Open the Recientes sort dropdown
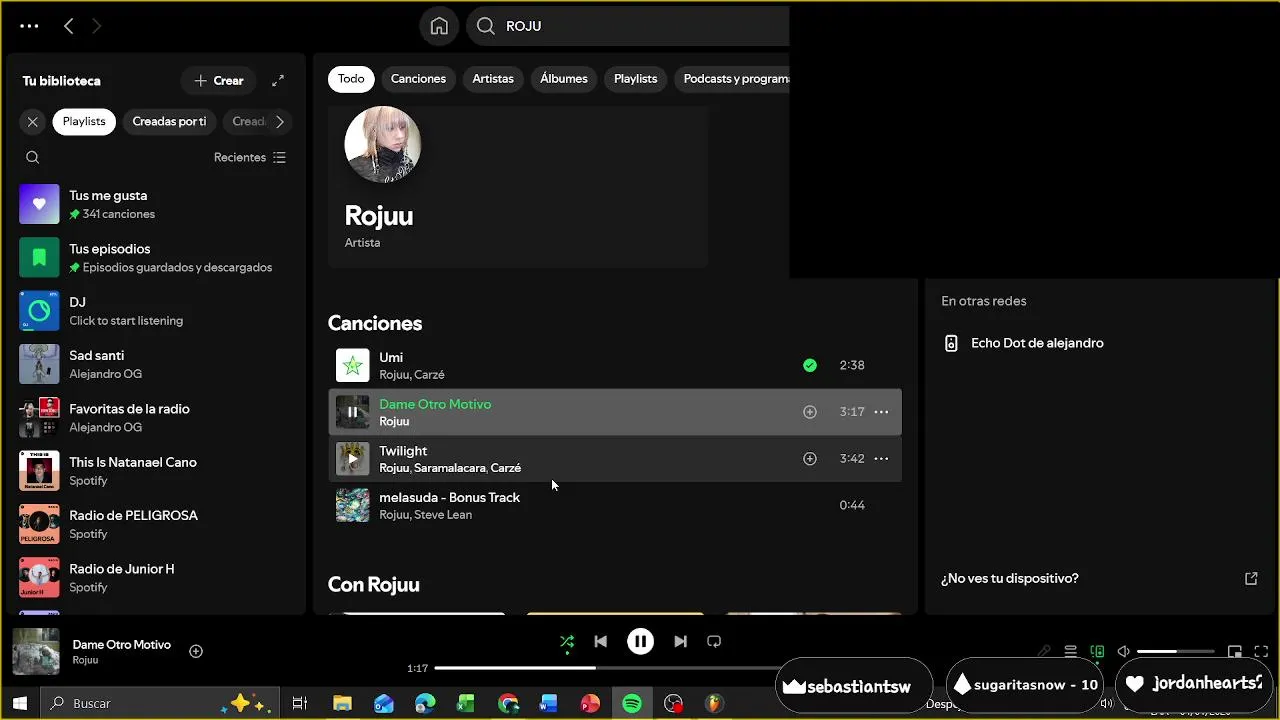The height and width of the screenshot is (720, 1280). pos(250,157)
